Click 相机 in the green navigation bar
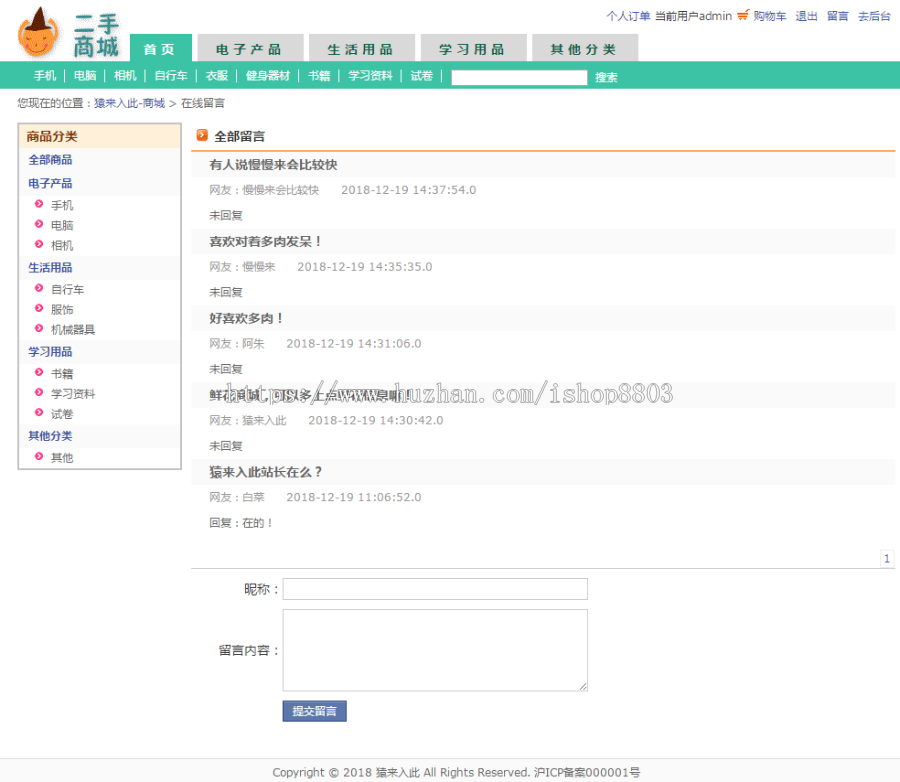 coord(125,76)
